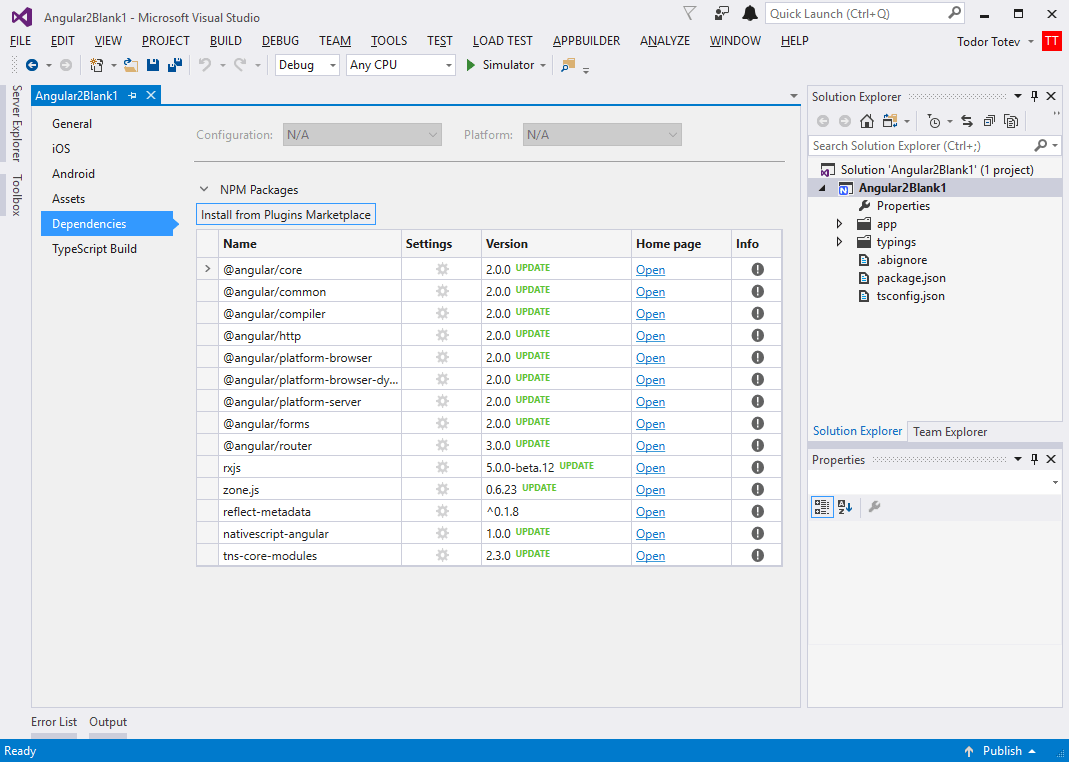This screenshot has height=762, width=1069.
Task: Click the Quick Launch search box
Action: [864, 14]
